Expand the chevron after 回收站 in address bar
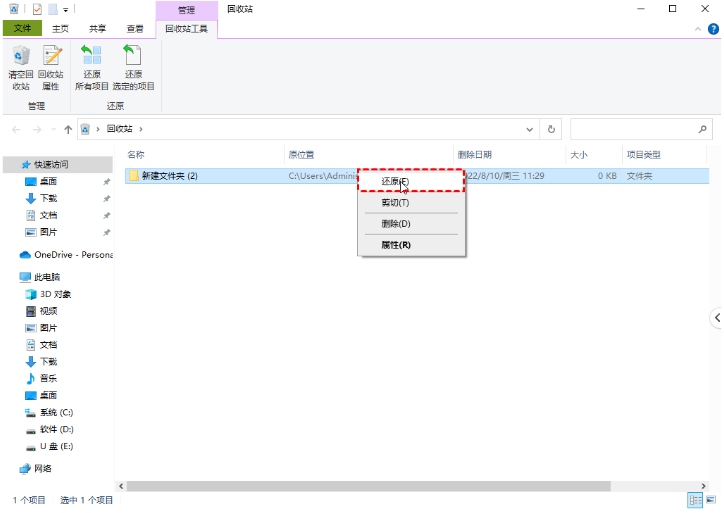 coord(141,129)
